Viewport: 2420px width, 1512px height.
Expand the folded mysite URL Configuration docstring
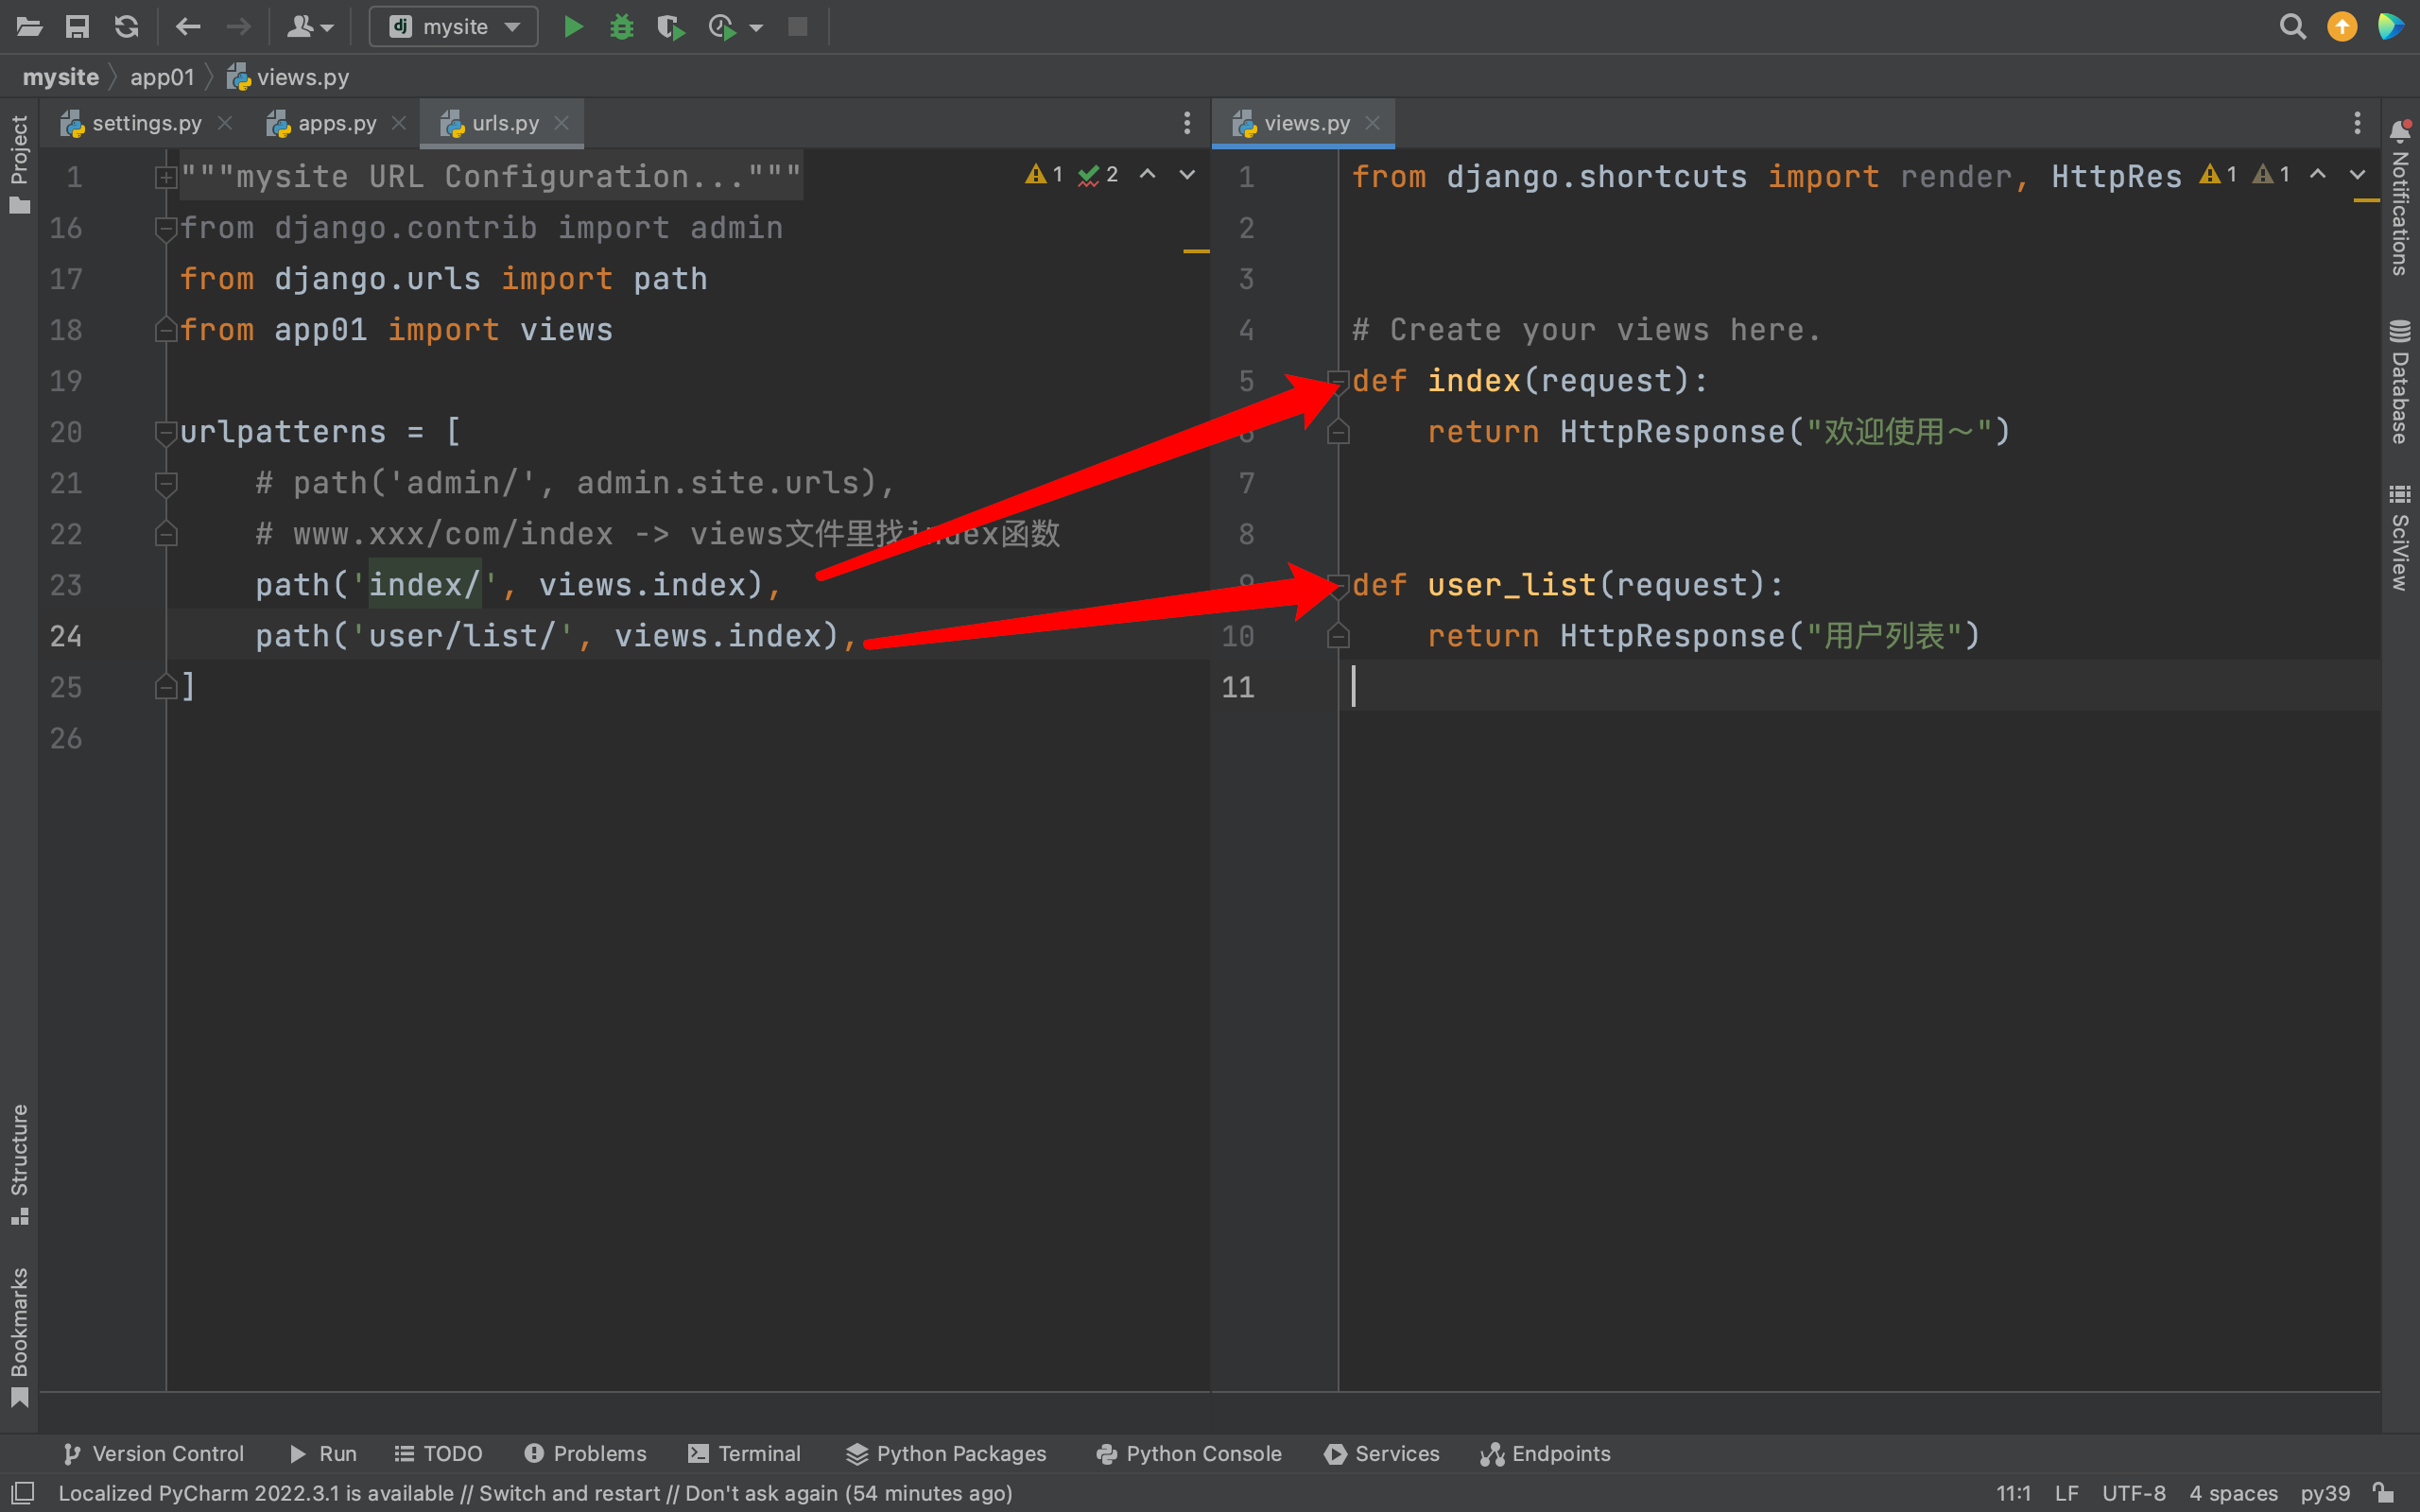(166, 178)
